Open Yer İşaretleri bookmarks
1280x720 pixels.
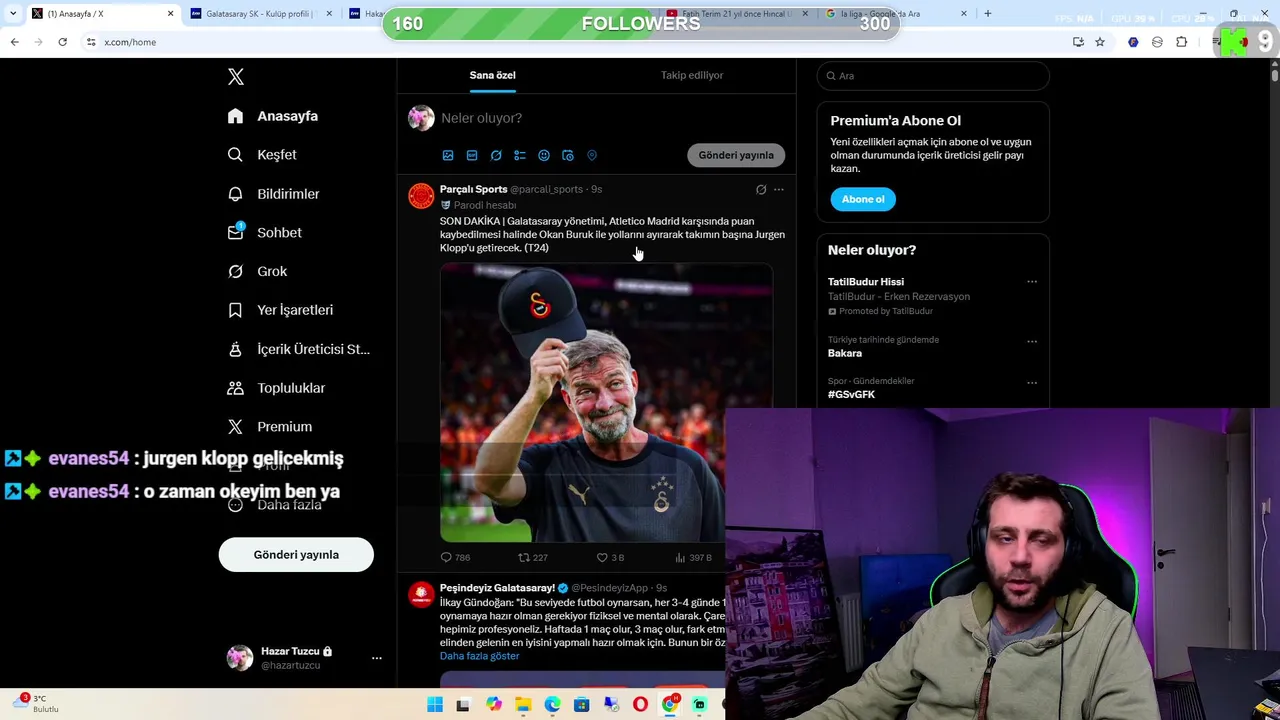click(280, 310)
